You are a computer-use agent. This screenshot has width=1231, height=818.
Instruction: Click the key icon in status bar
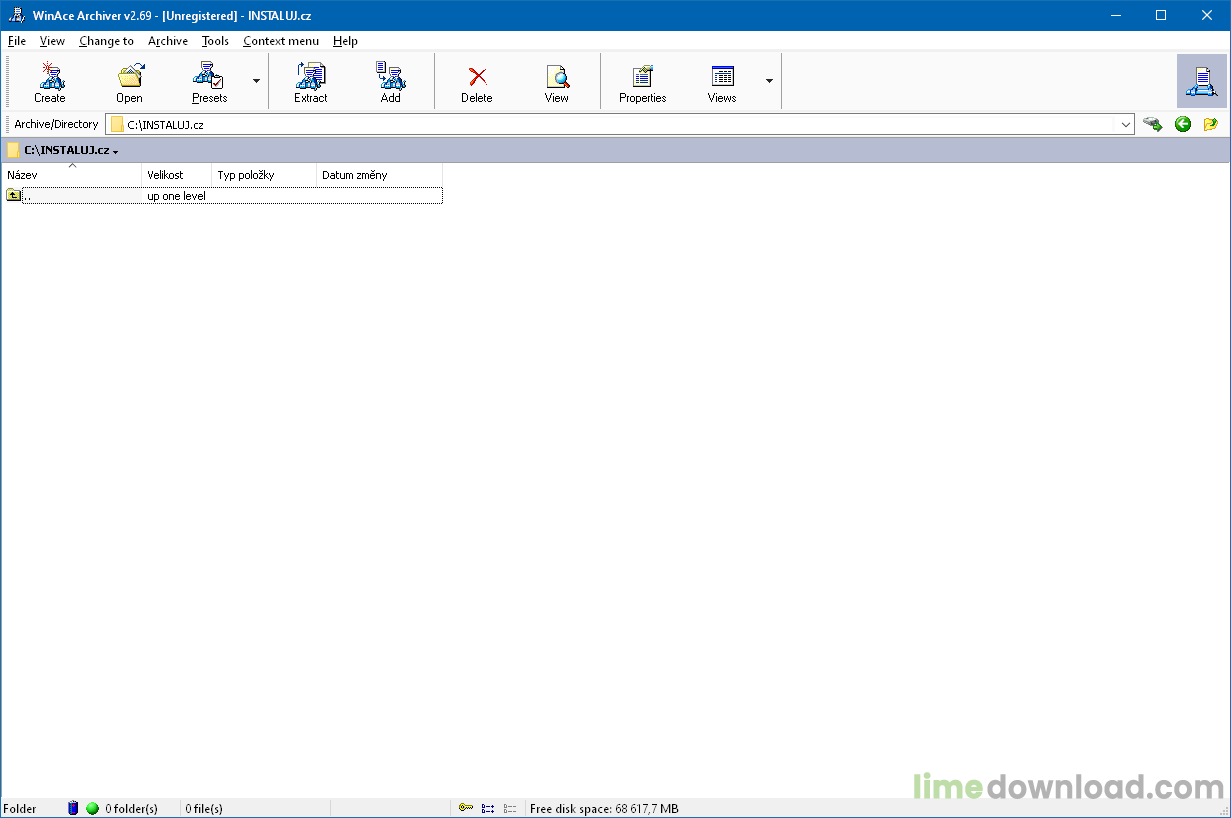[x=466, y=808]
